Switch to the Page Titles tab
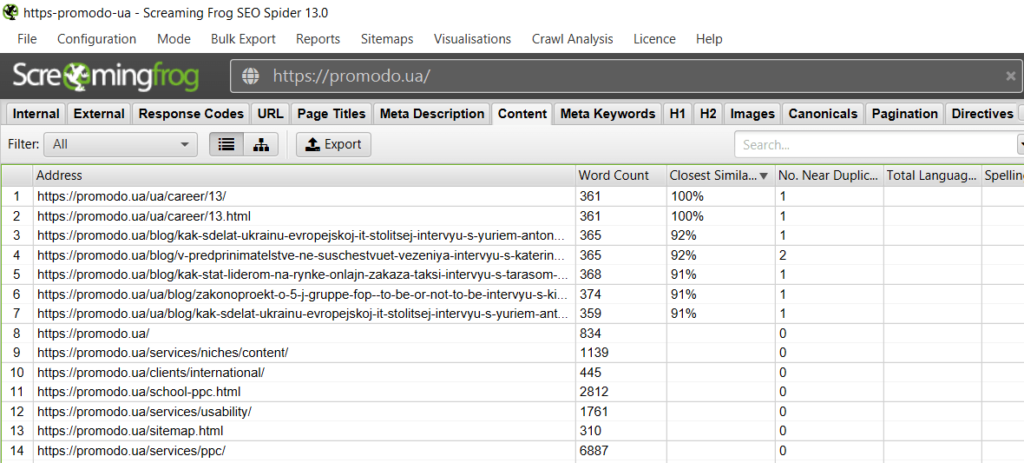Screen dimensions: 1024x463 coord(331,114)
